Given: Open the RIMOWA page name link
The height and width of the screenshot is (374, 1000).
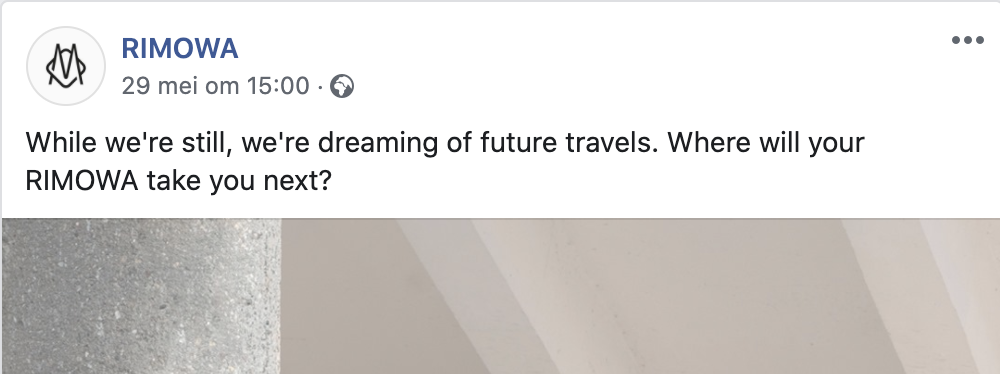Looking at the screenshot, I should 180,49.
